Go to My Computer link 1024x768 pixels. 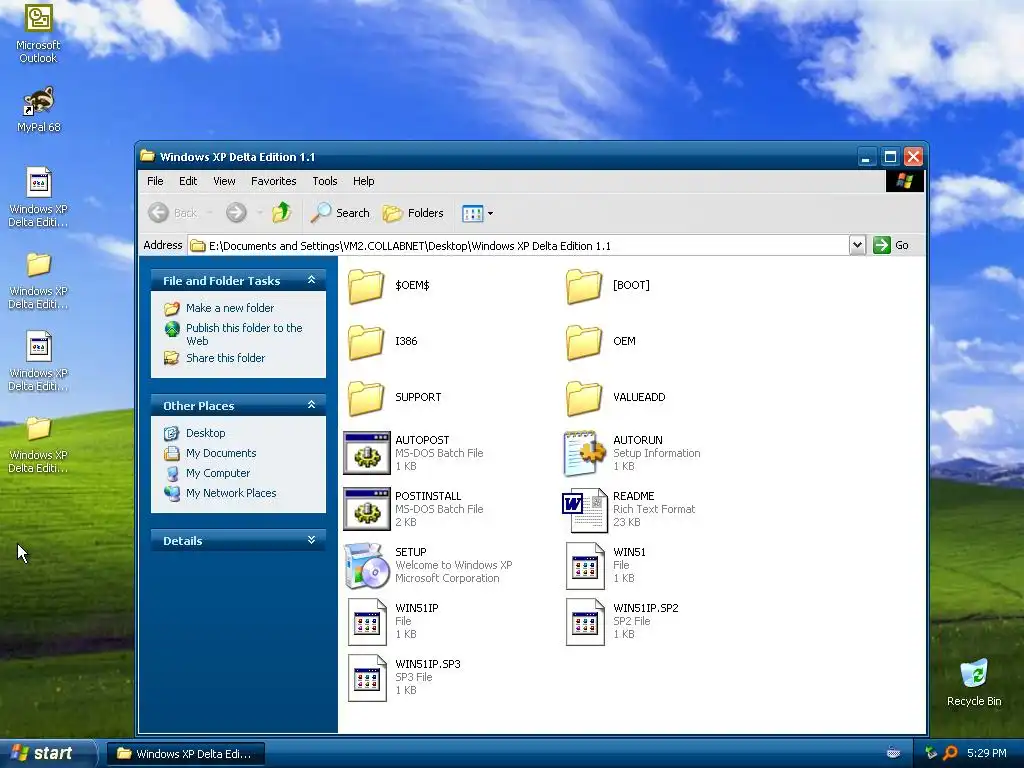218,473
